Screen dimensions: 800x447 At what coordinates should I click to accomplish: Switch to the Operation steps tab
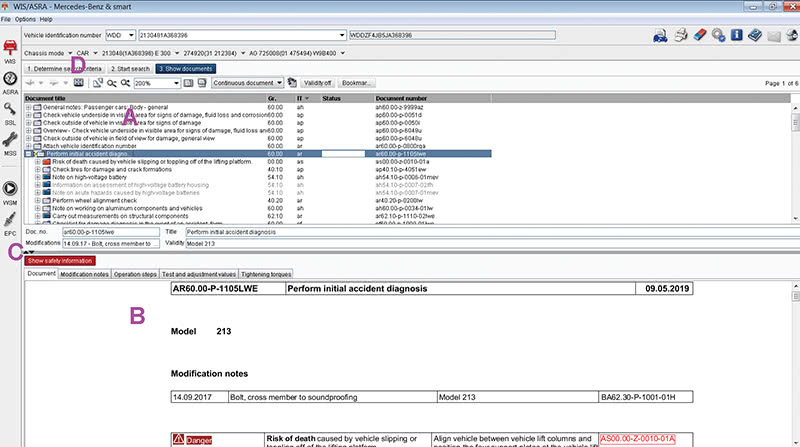tap(135, 274)
